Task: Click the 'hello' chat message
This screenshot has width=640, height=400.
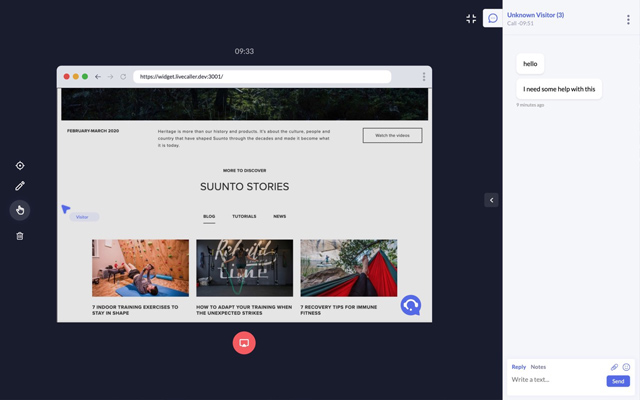Action: pos(530,64)
